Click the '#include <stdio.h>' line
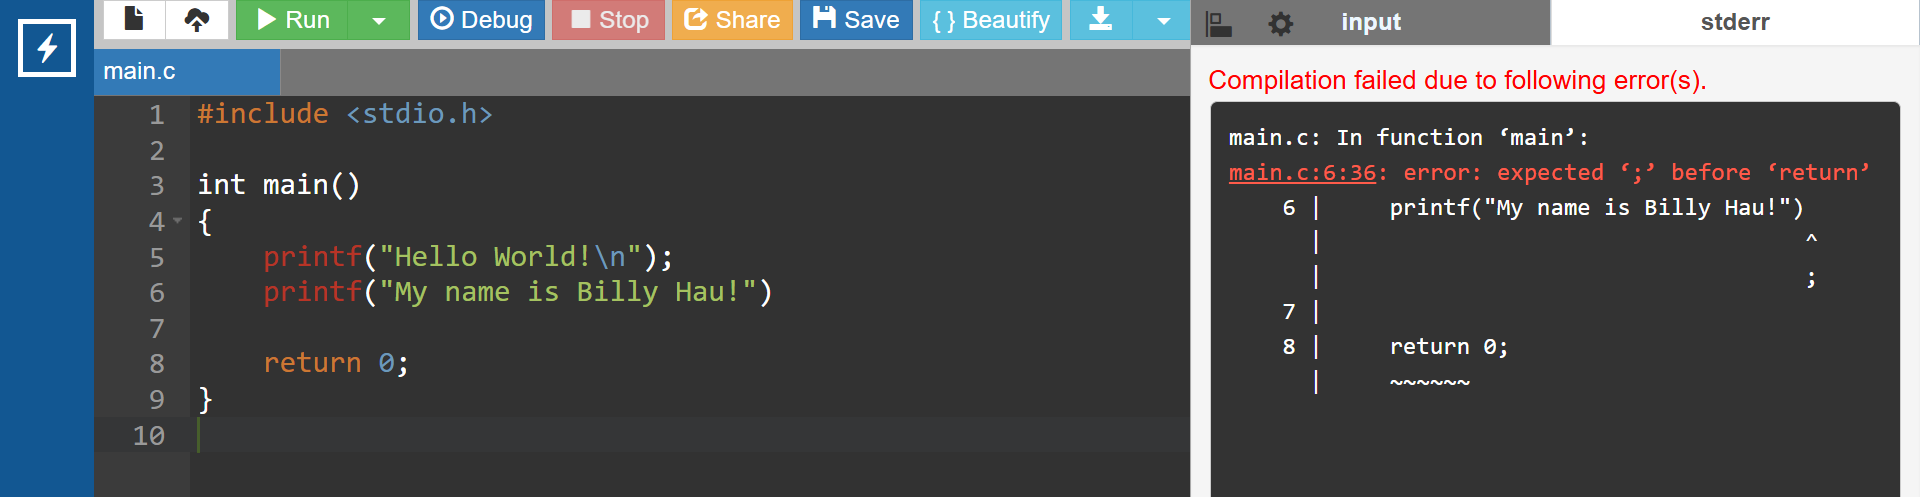 [x=345, y=114]
